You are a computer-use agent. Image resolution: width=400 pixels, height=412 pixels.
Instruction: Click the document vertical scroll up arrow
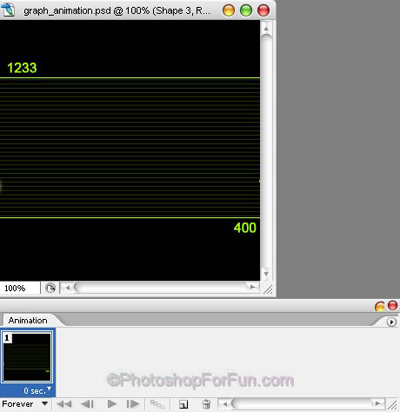(x=266, y=29)
